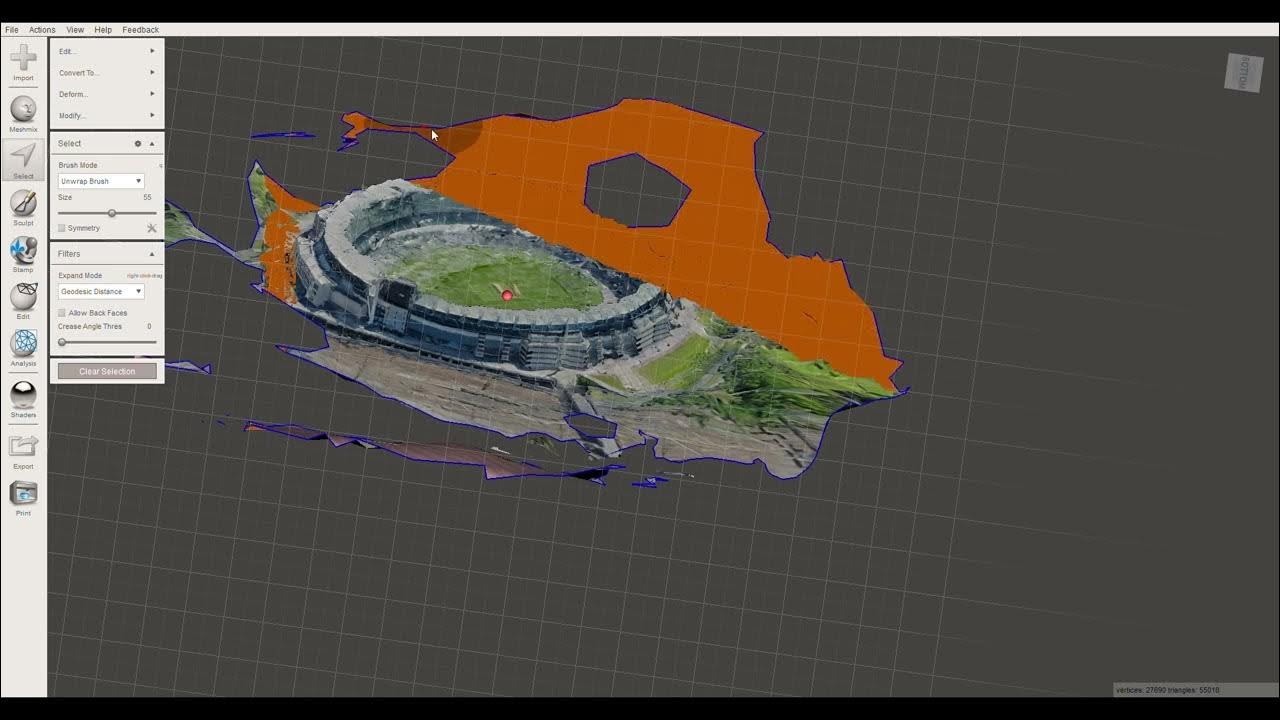This screenshot has height=720, width=1280.
Task: Enable the Symmetry checkbox
Action: point(62,228)
